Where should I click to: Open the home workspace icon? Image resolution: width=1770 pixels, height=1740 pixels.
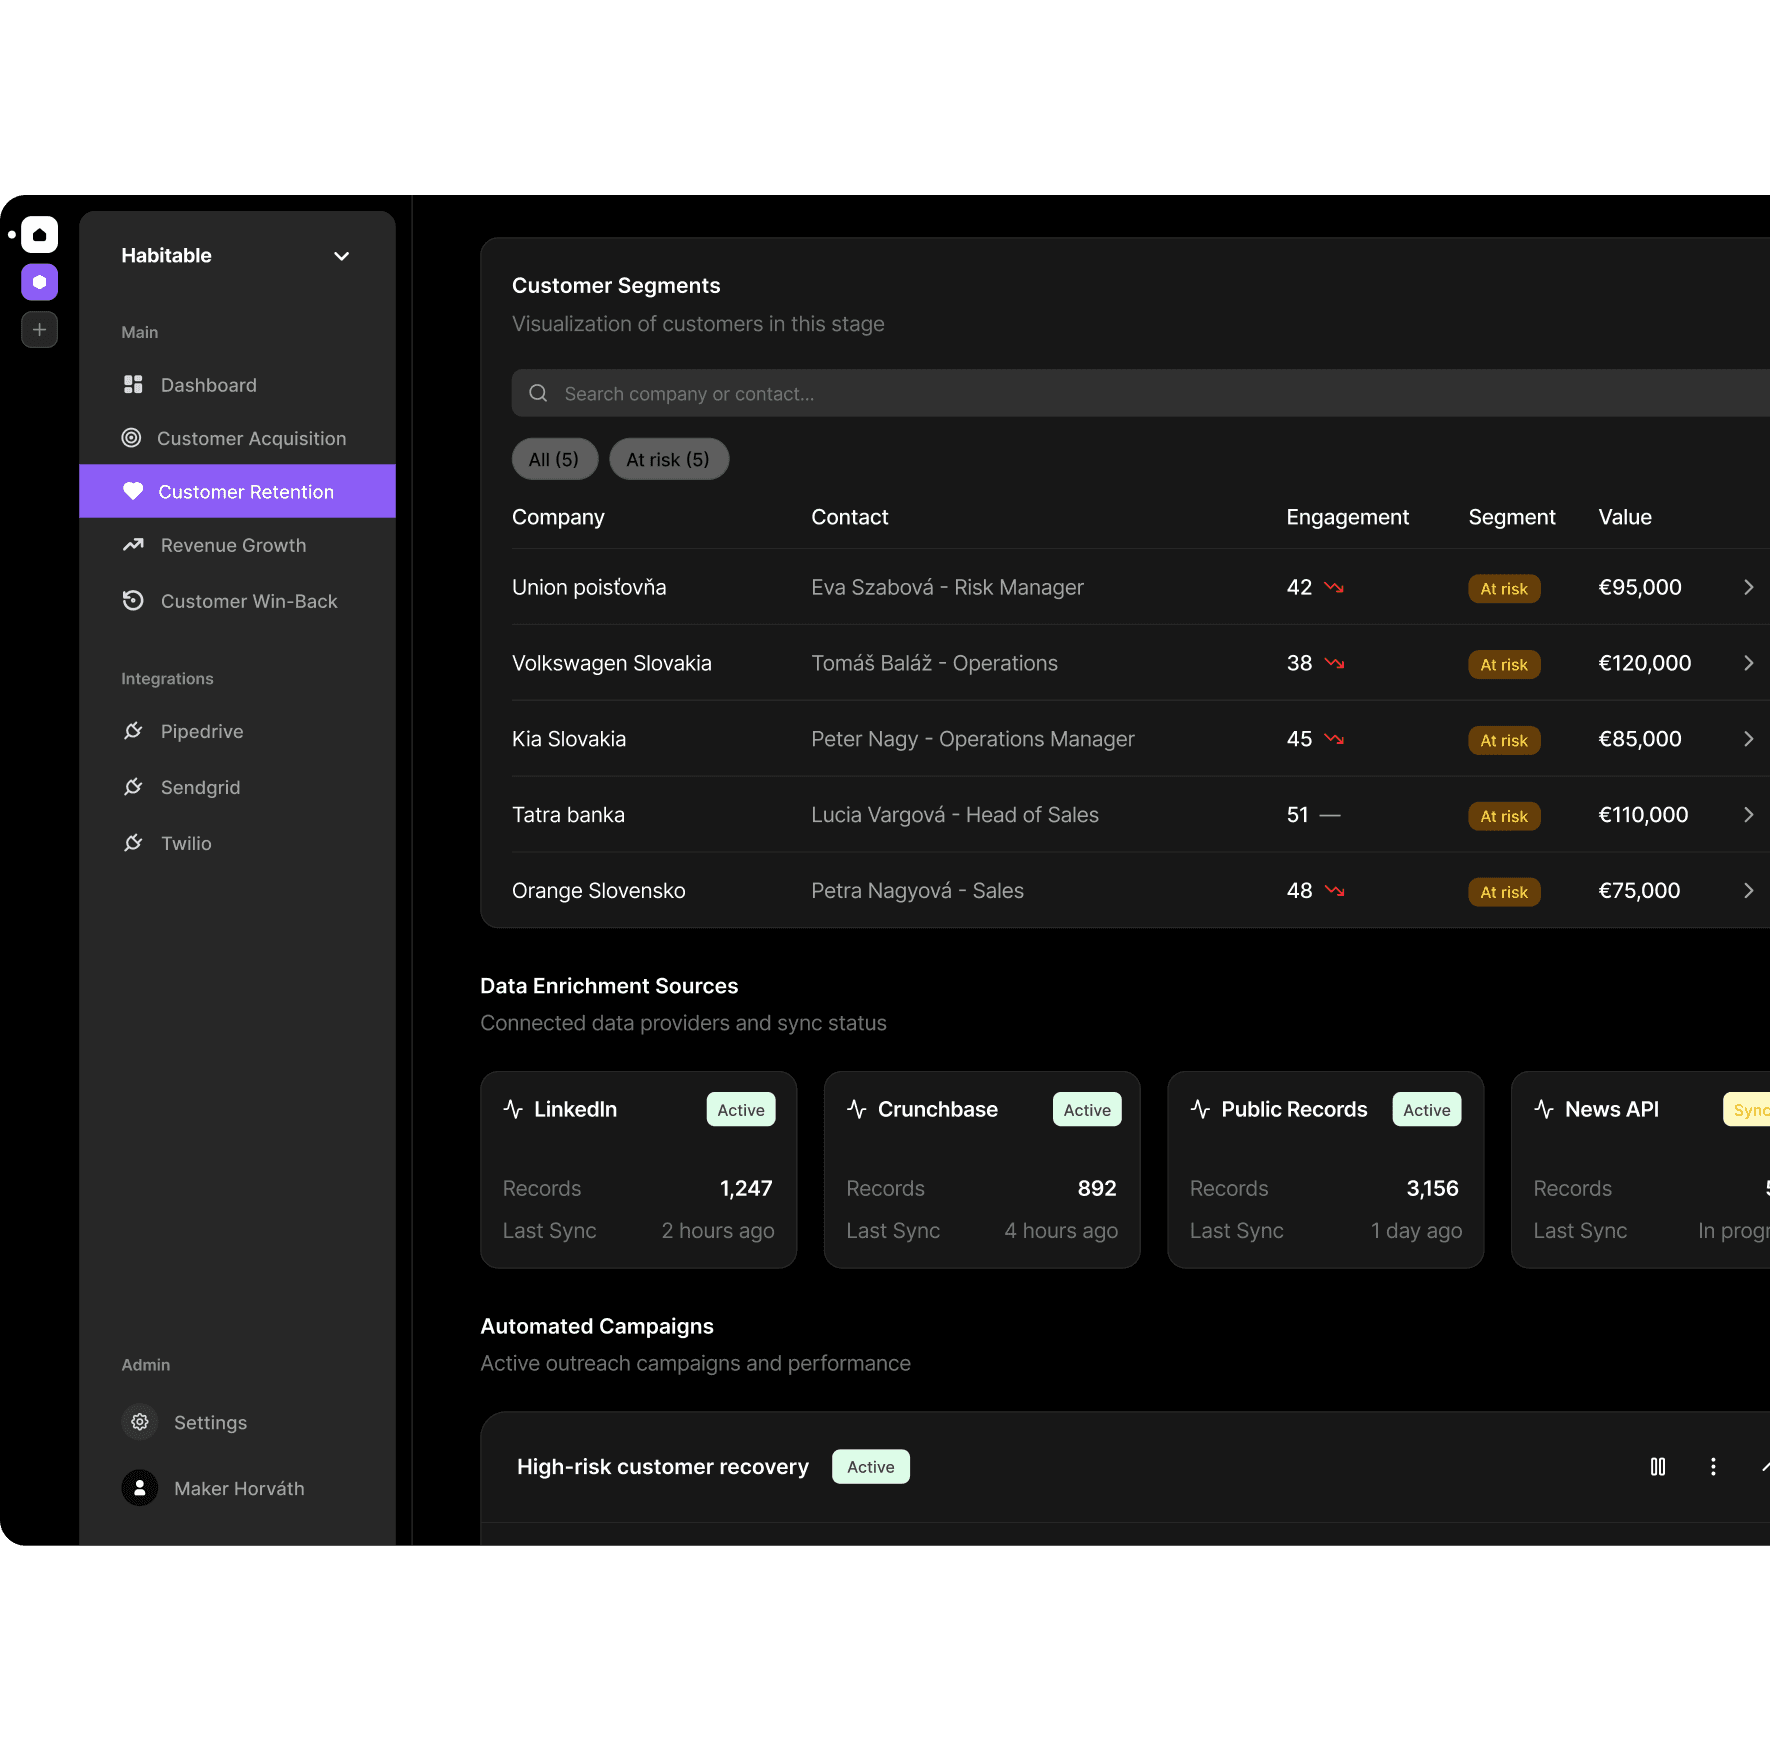pyautogui.click(x=39, y=235)
